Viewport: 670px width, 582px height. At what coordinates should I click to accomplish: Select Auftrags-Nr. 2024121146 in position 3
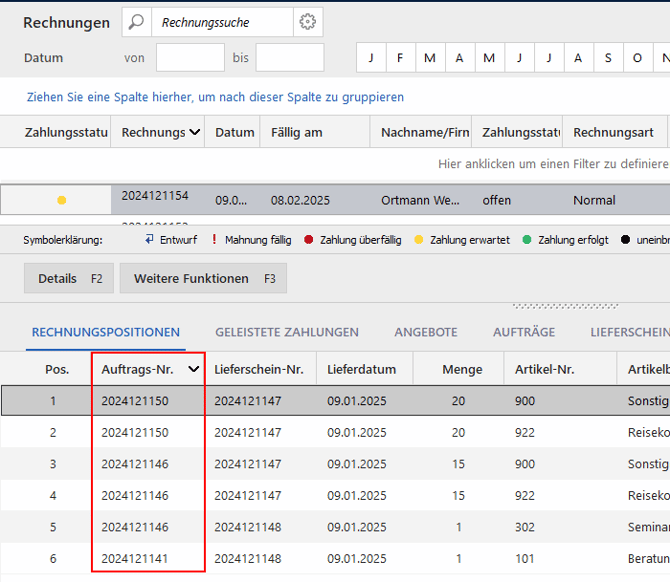click(x=135, y=464)
